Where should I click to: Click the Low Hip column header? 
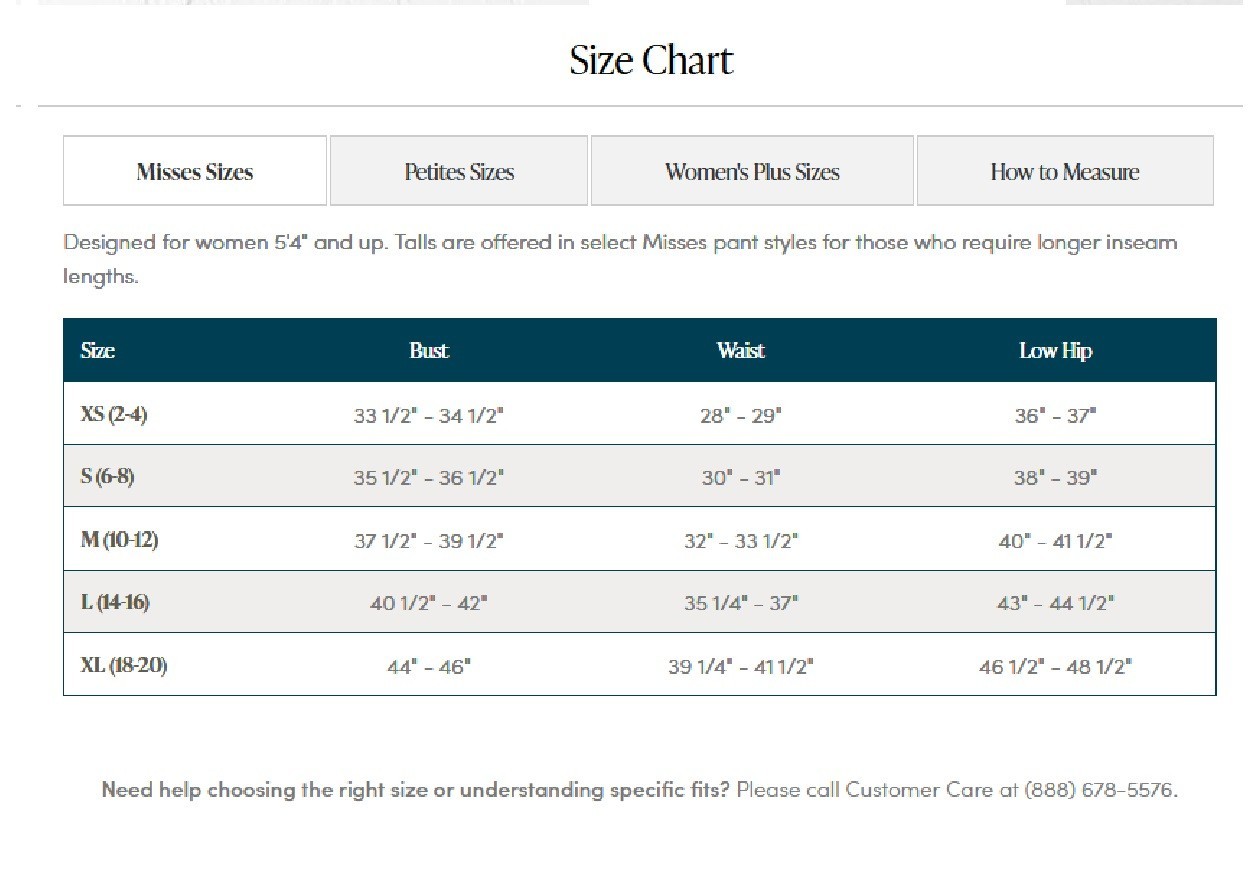point(1055,351)
